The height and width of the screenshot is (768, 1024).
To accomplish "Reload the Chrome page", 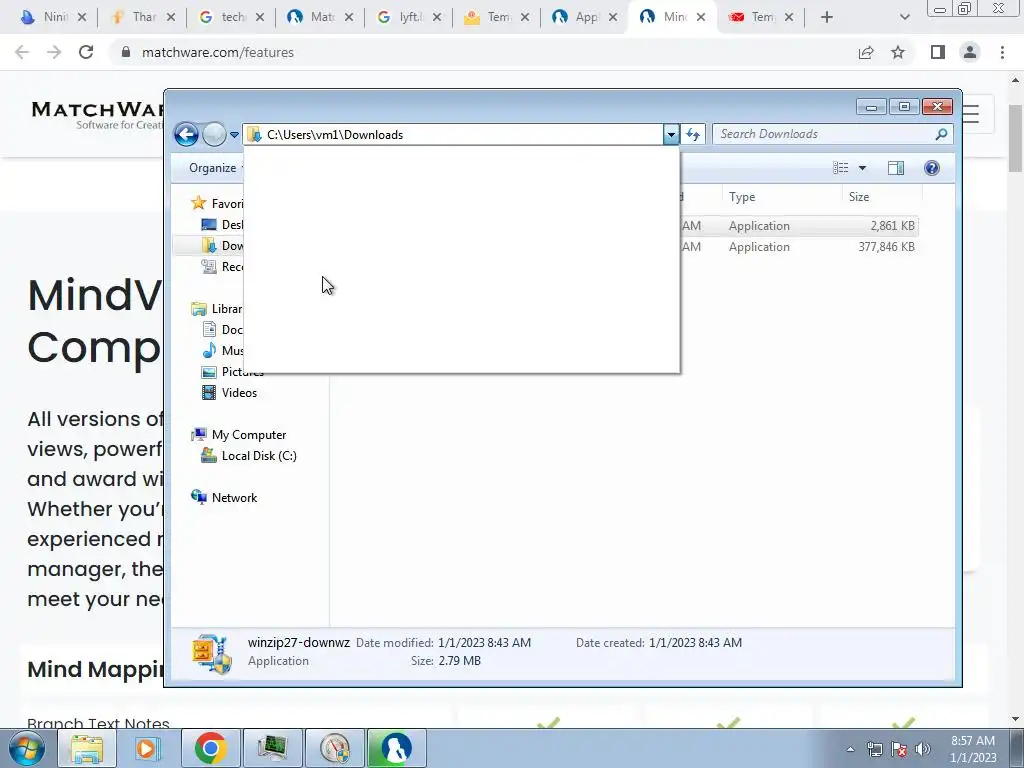I will pyautogui.click(x=86, y=52).
